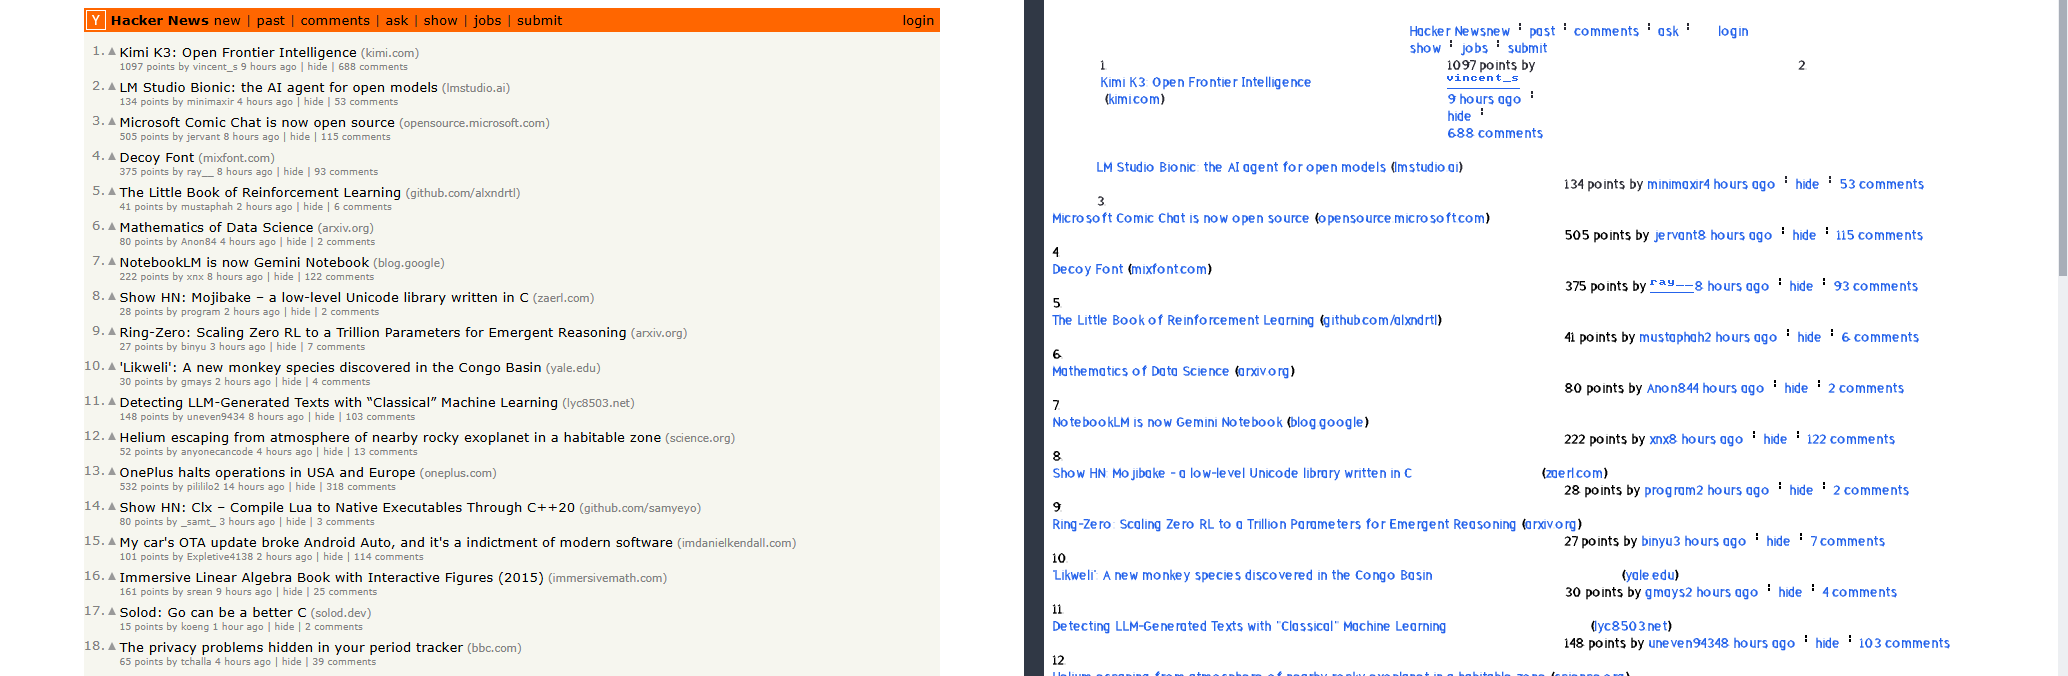Viewport: 2068px width, 676px height.
Task: Open 'past' in the orange header
Action: coord(270,20)
